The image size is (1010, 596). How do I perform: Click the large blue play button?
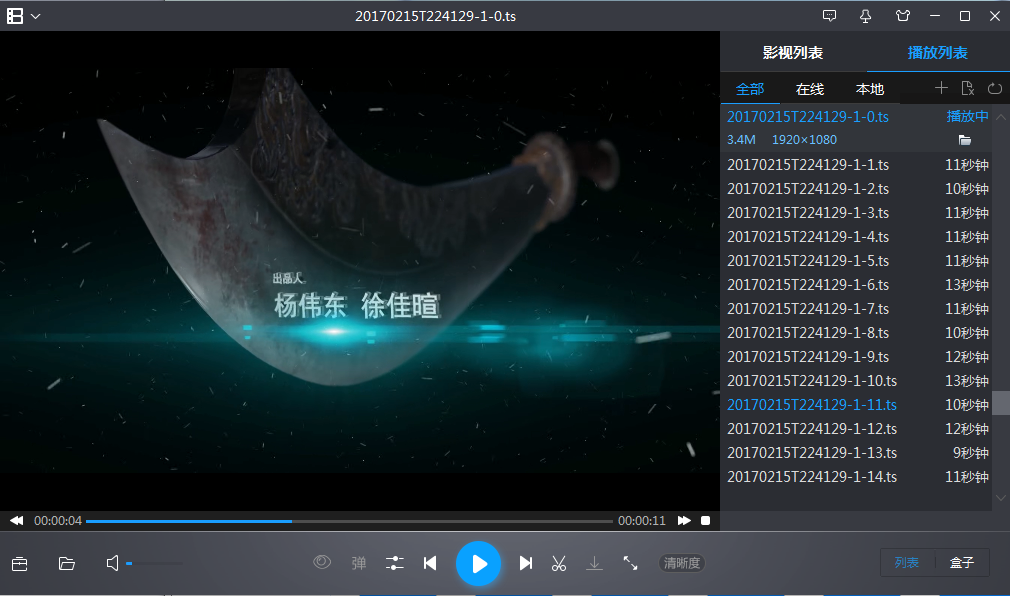tap(478, 564)
